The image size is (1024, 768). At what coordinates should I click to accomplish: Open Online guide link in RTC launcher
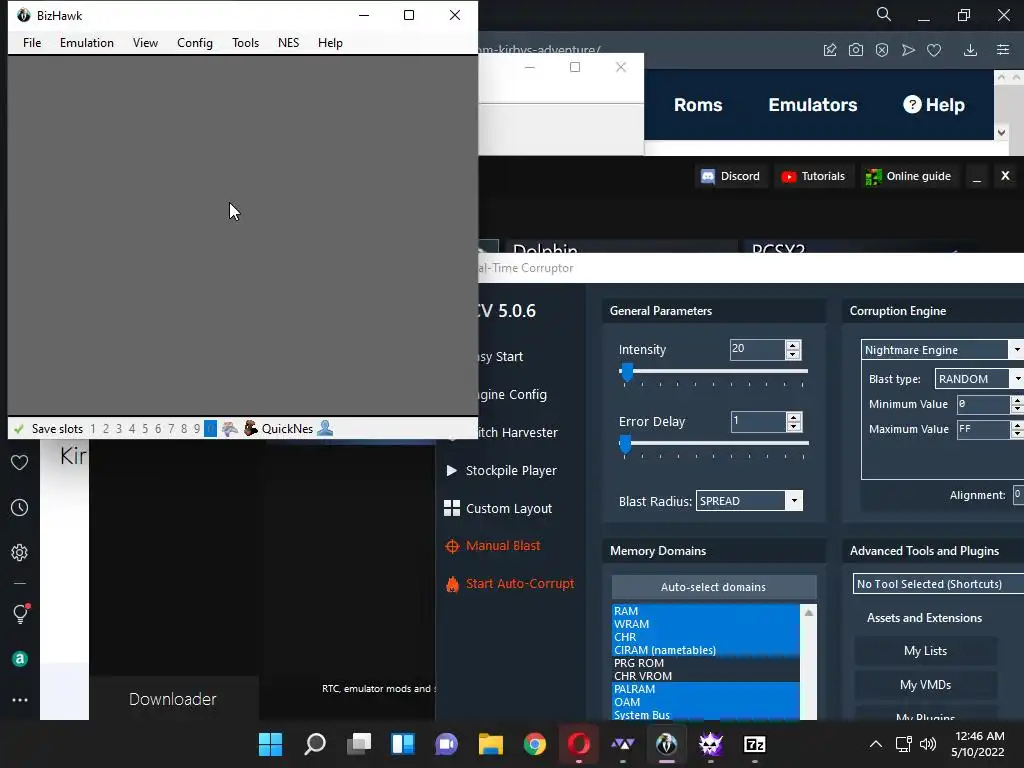click(909, 176)
